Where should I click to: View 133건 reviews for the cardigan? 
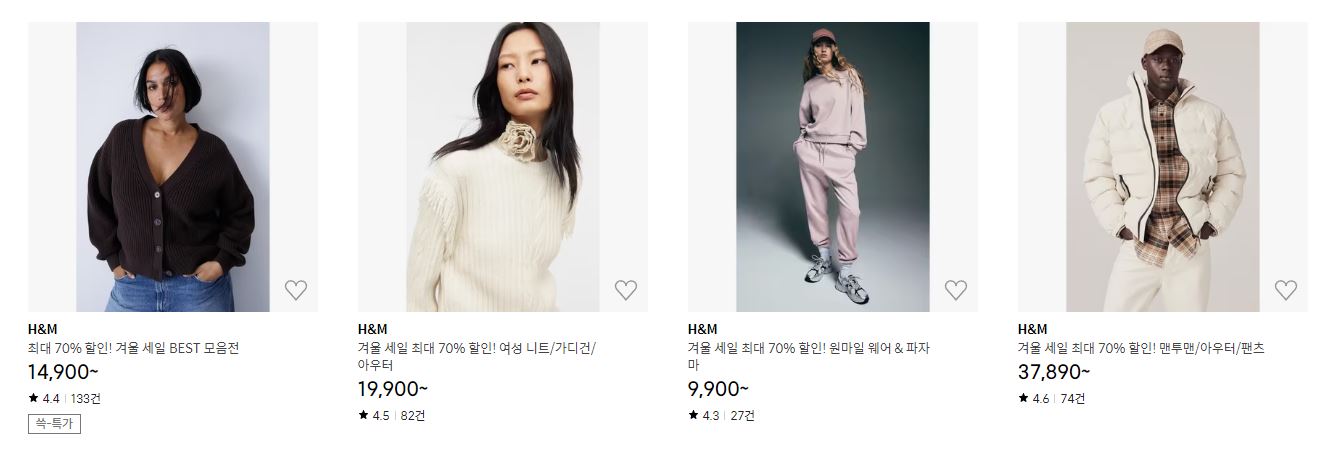(86, 398)
